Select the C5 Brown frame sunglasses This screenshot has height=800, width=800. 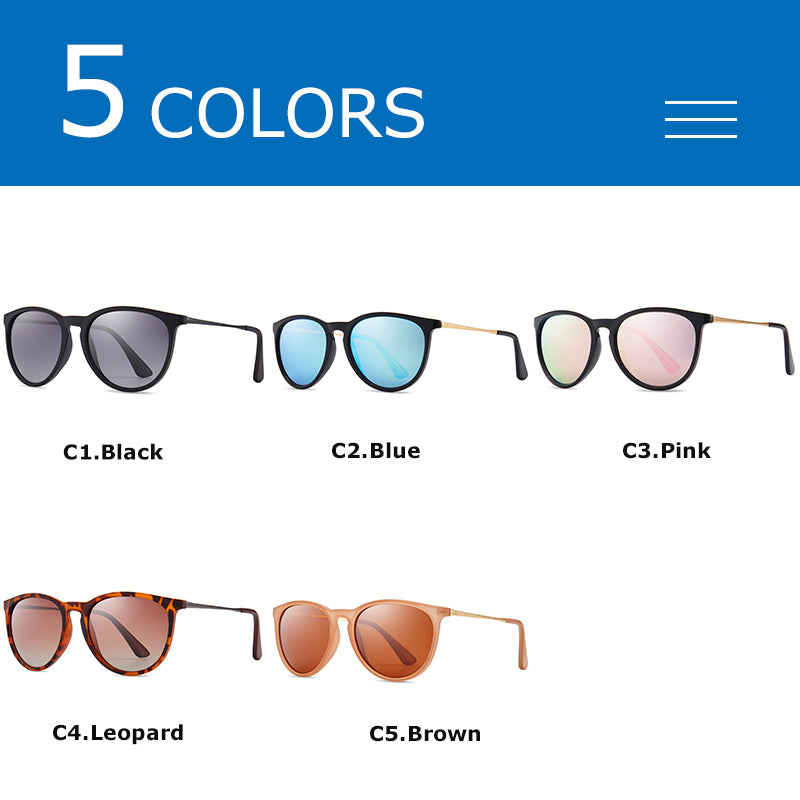coord(400,640)
